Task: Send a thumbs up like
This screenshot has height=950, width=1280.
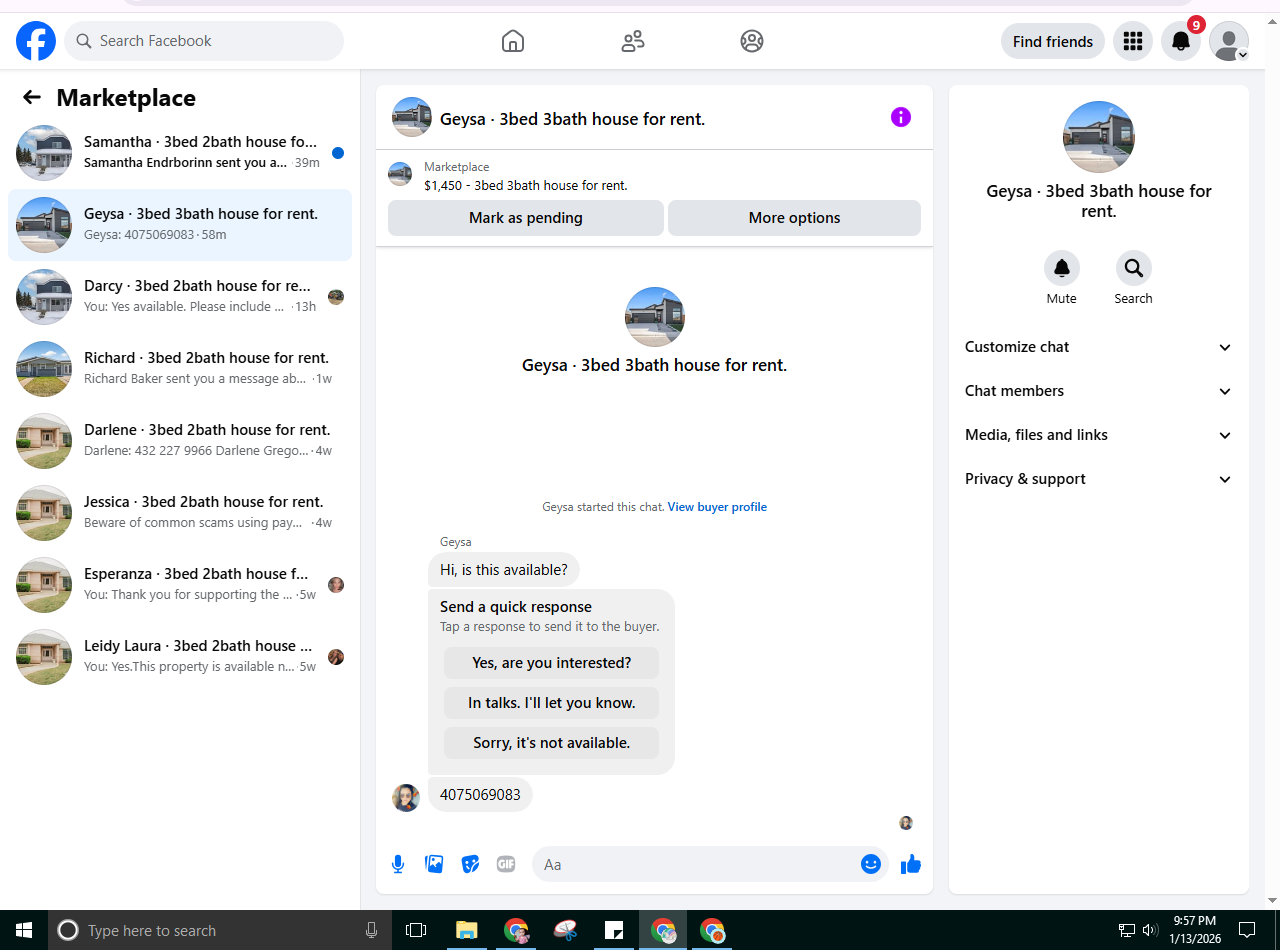Action: tap(910, 864)
